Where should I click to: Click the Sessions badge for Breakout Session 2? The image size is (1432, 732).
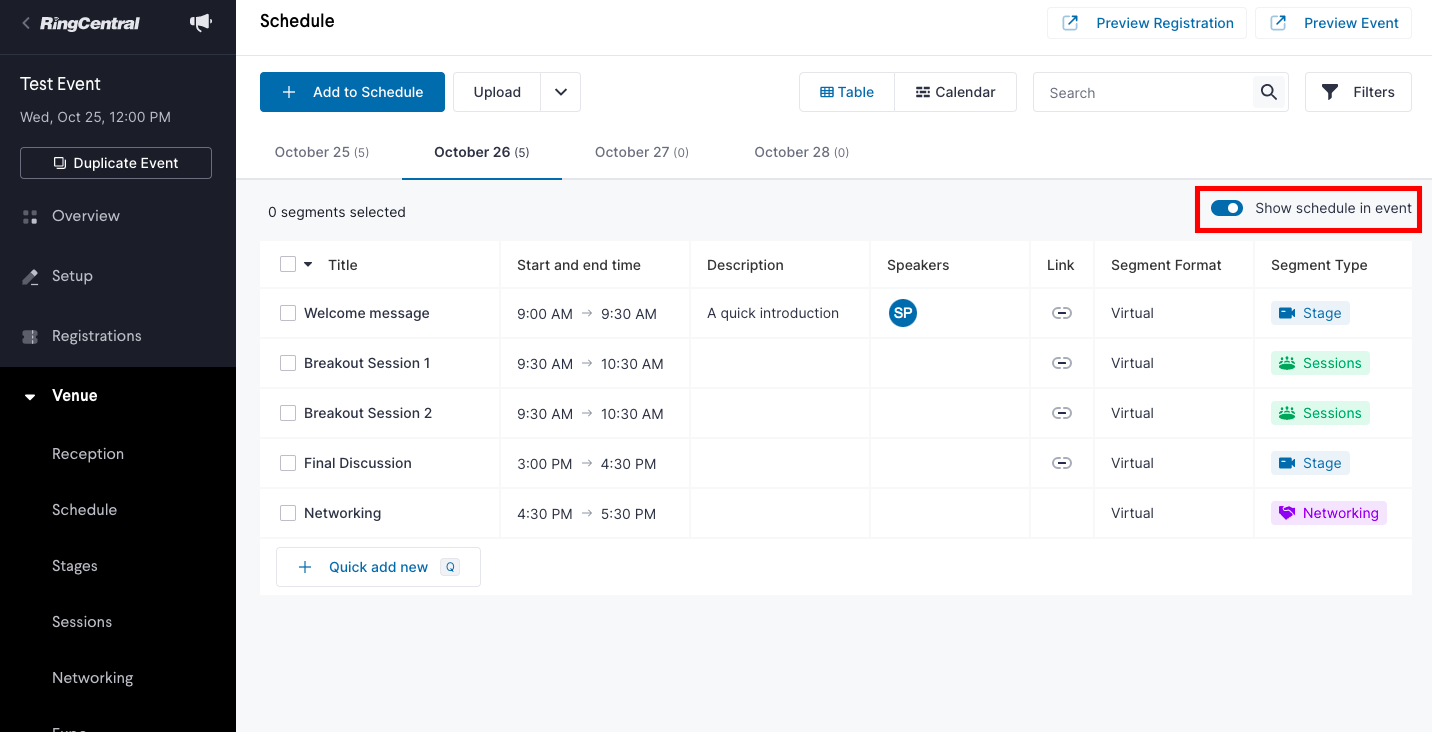tap(1320, 413)
